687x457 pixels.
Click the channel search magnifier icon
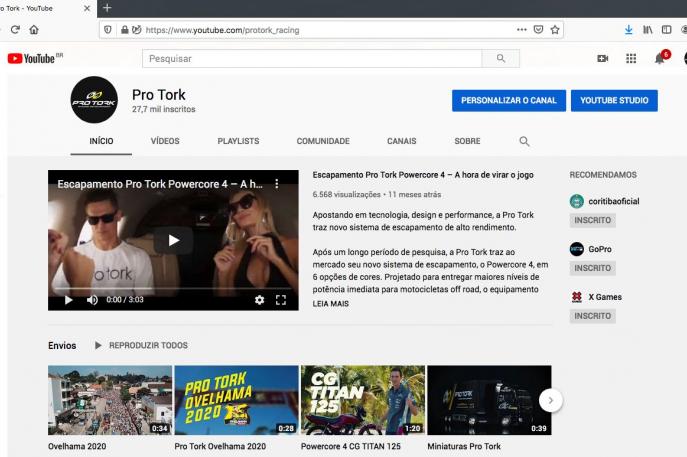click(524, 141)
